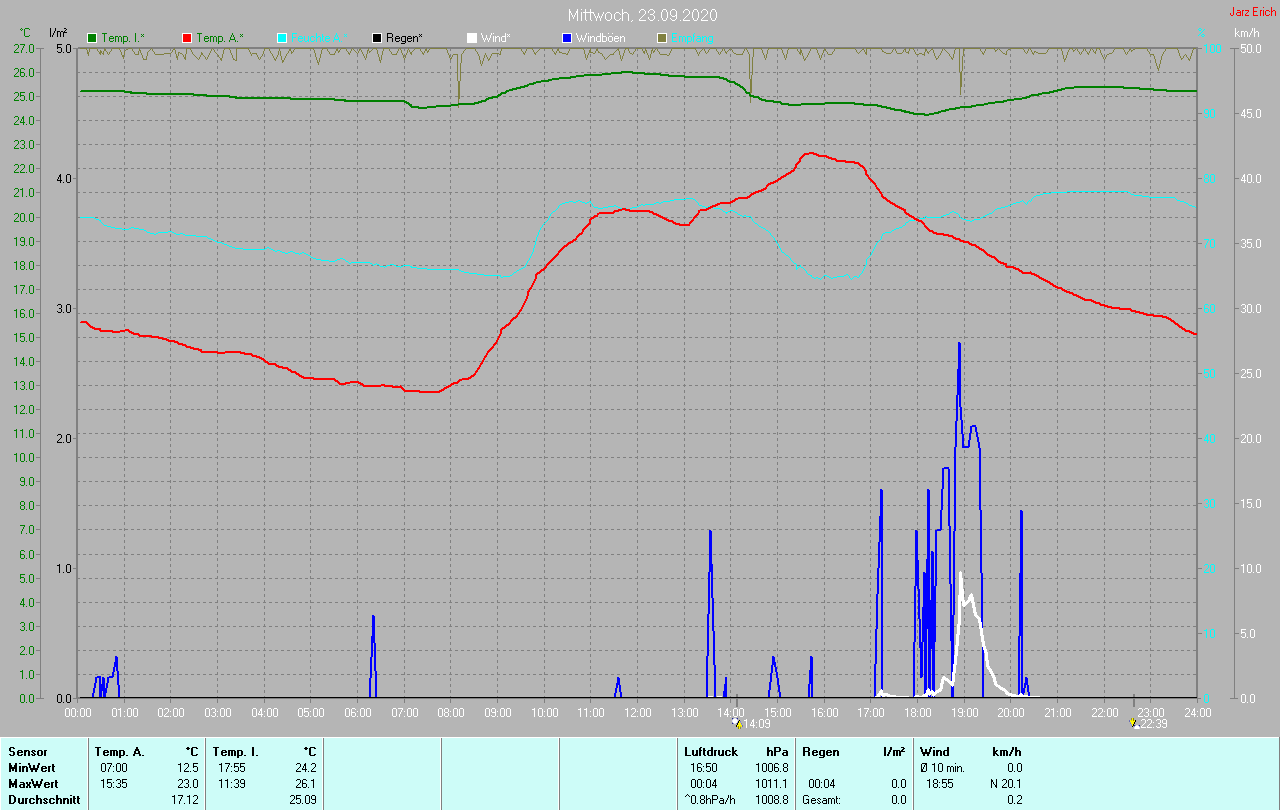
Task: Select the Windböen legend label
Action: pos(600,38)
